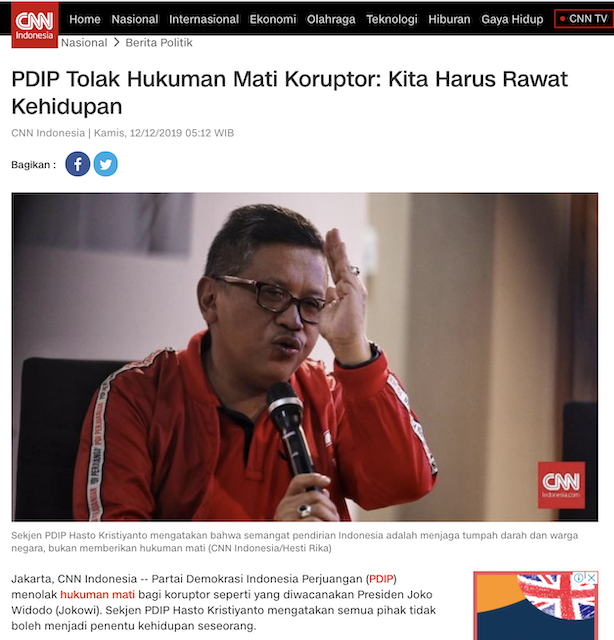The image size is (614, 640).
Task: Select Ekonomi in navigation bar
Action: [273, 19]
